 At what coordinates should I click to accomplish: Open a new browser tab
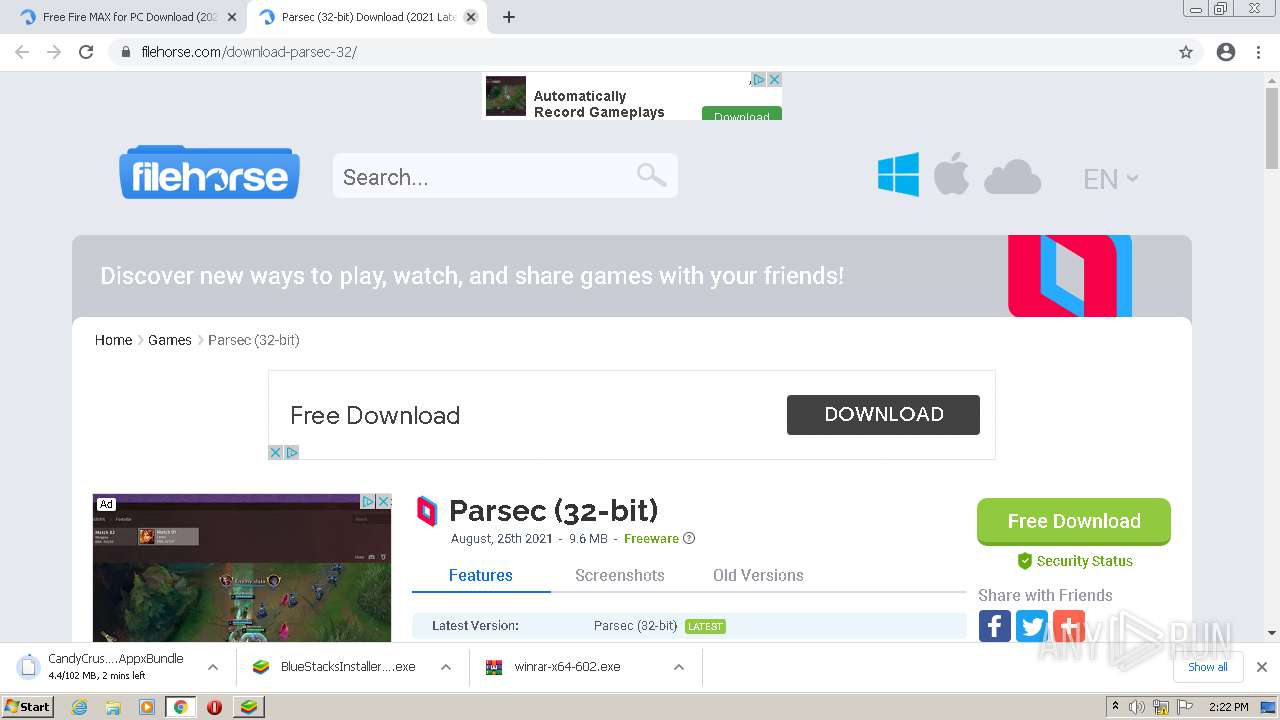coord(509,17)
